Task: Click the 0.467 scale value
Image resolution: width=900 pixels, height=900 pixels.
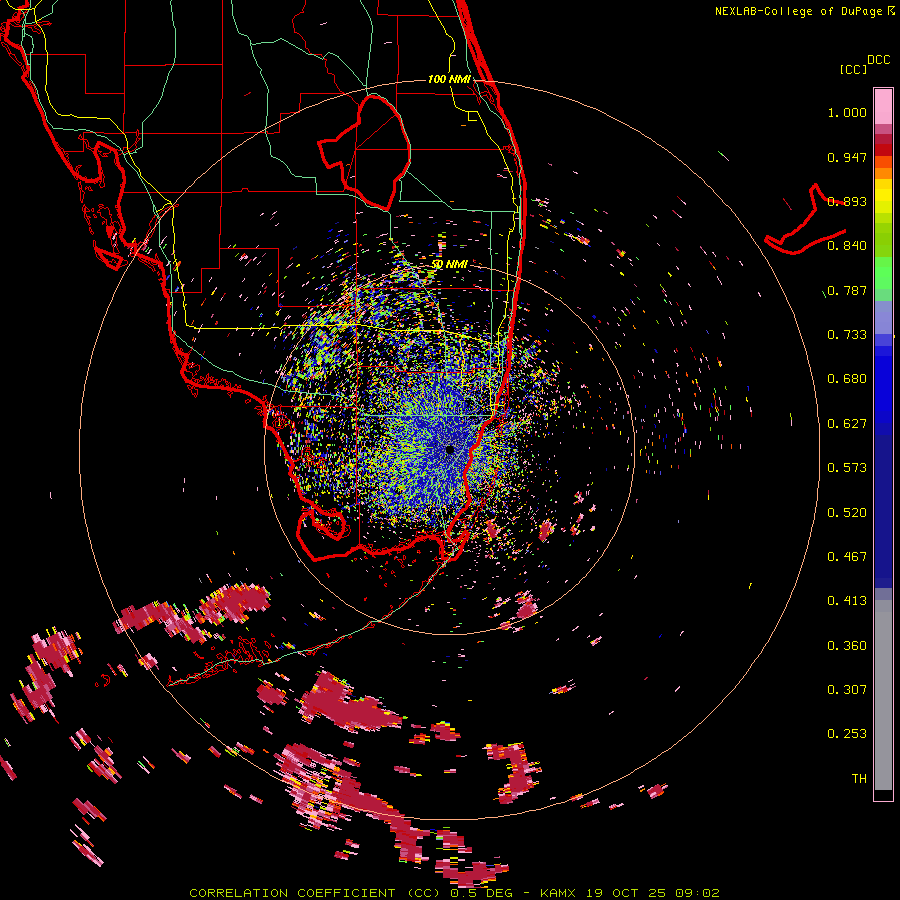Action: point(847,557)
